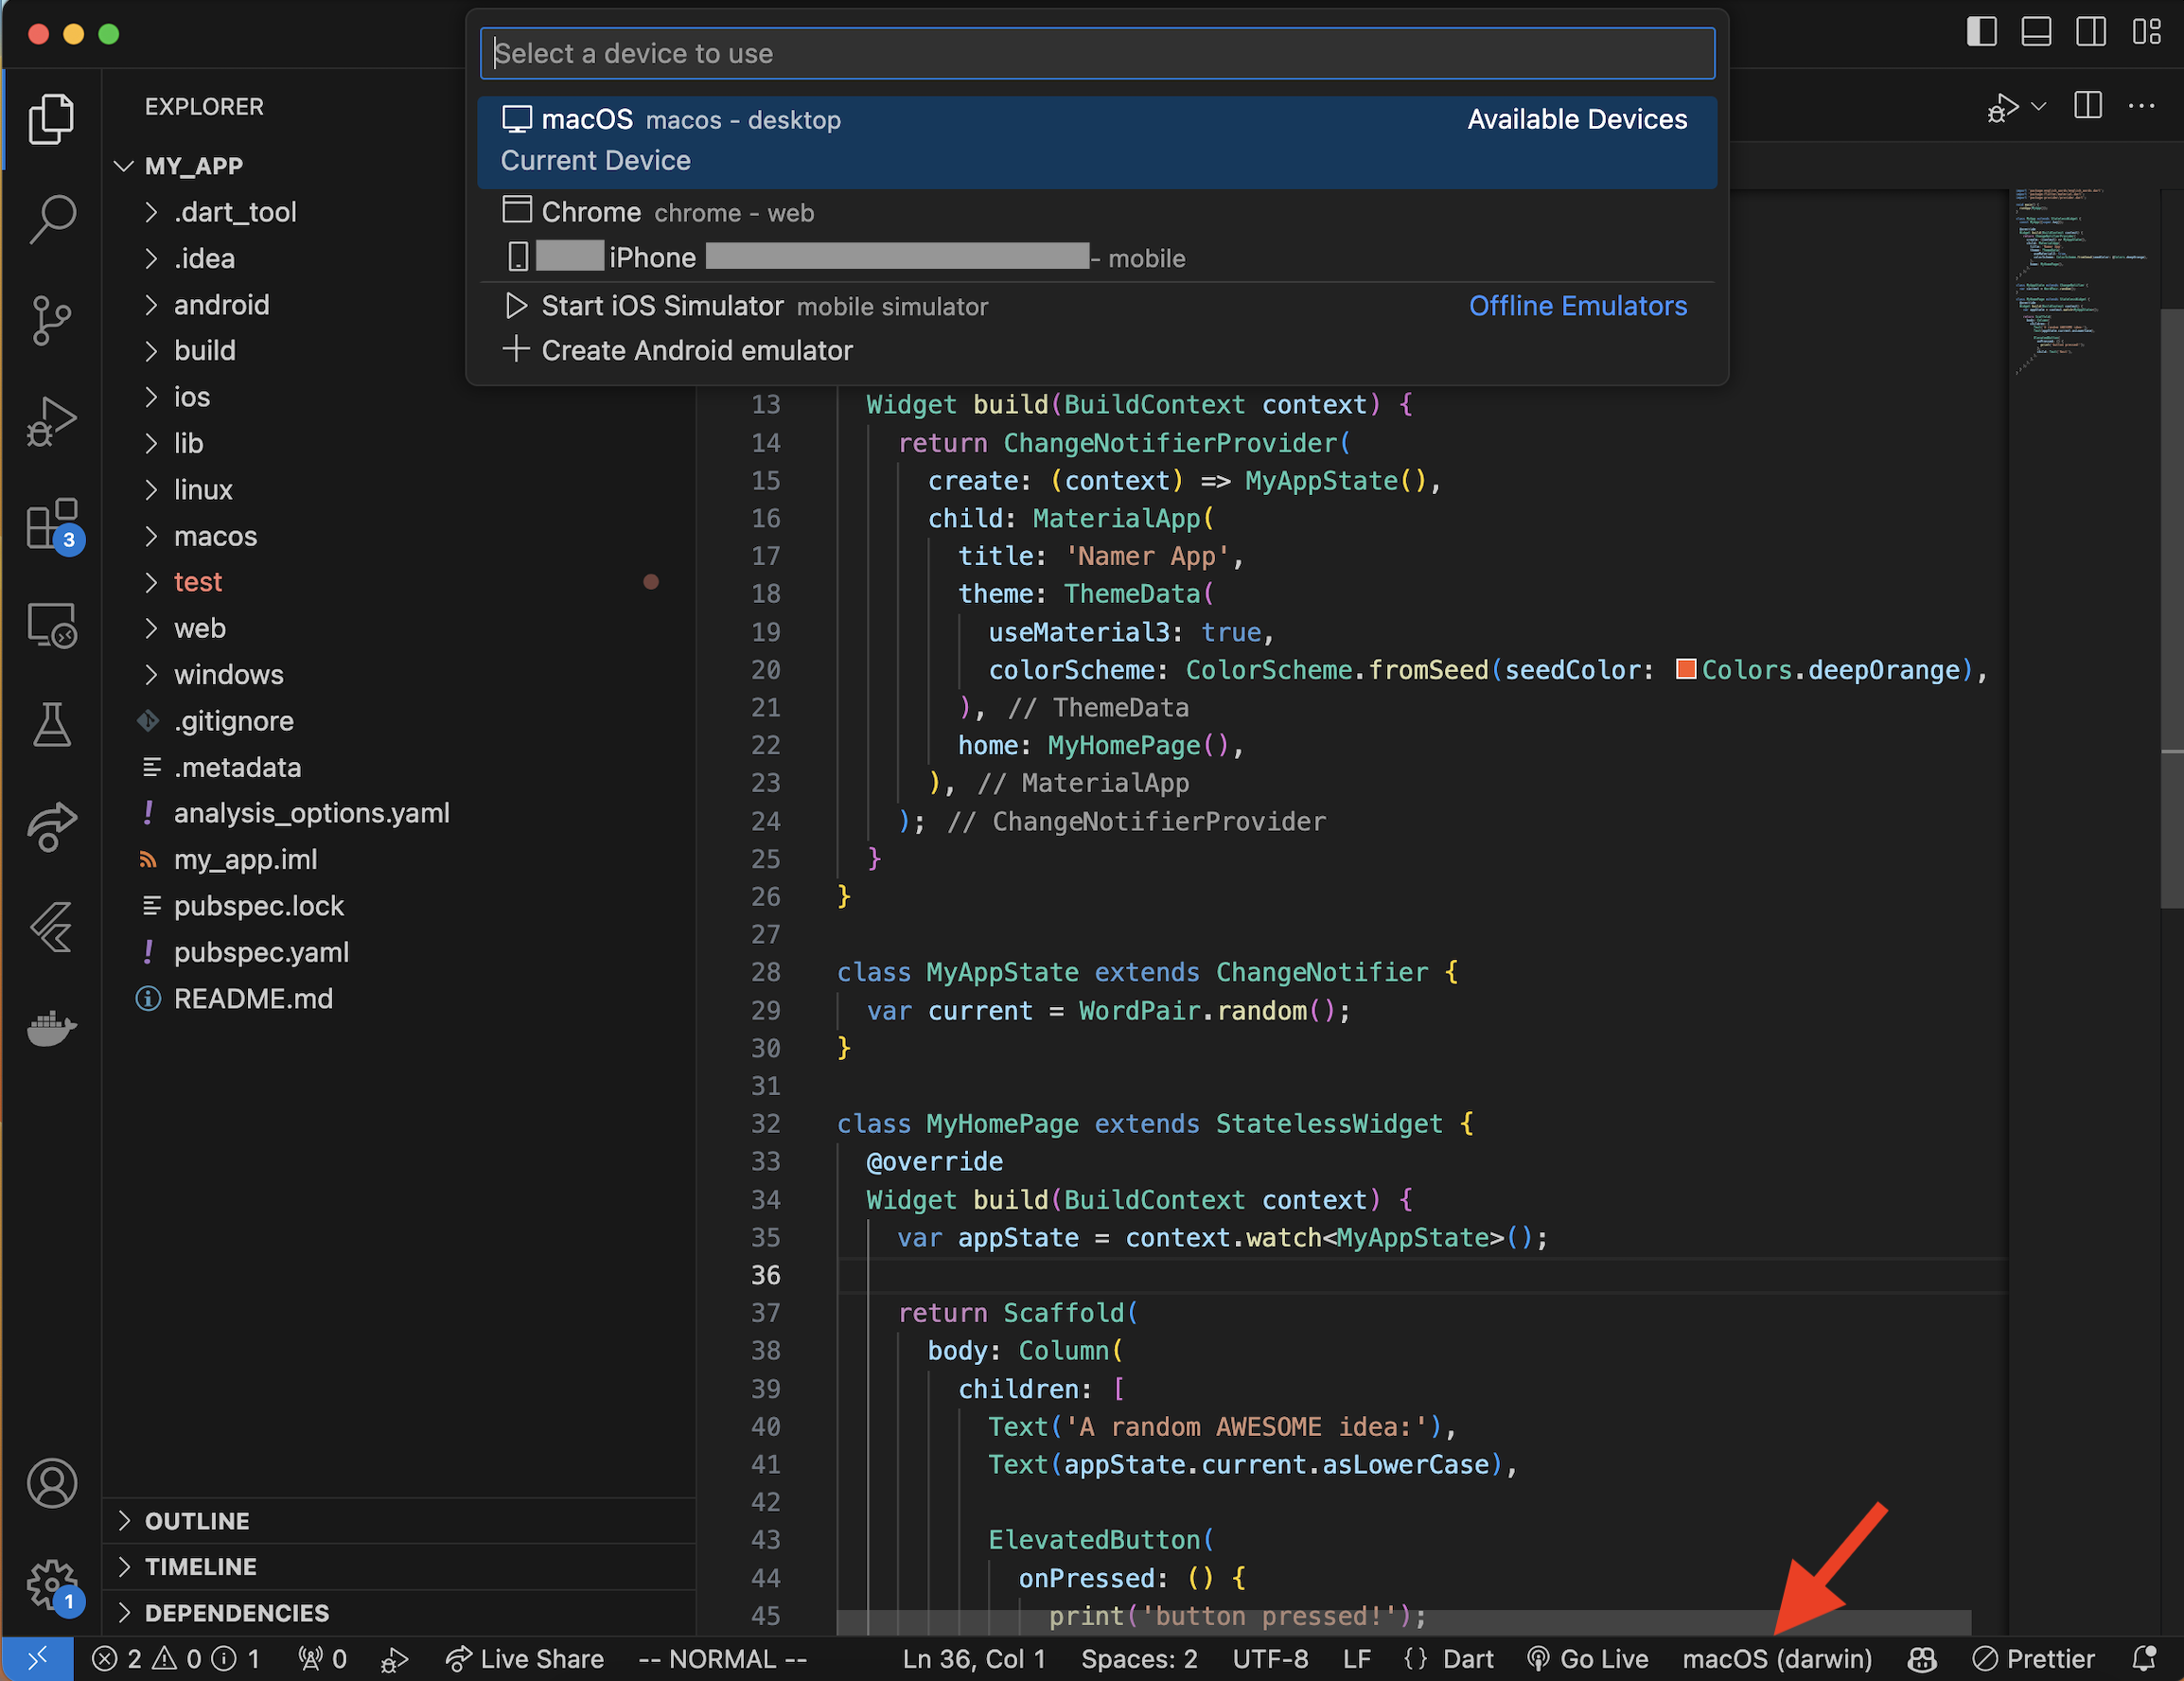This screenshot has width=2184, height=1681.
Task: Open the Search view in the activity bar
Action: tap(52, 220)
